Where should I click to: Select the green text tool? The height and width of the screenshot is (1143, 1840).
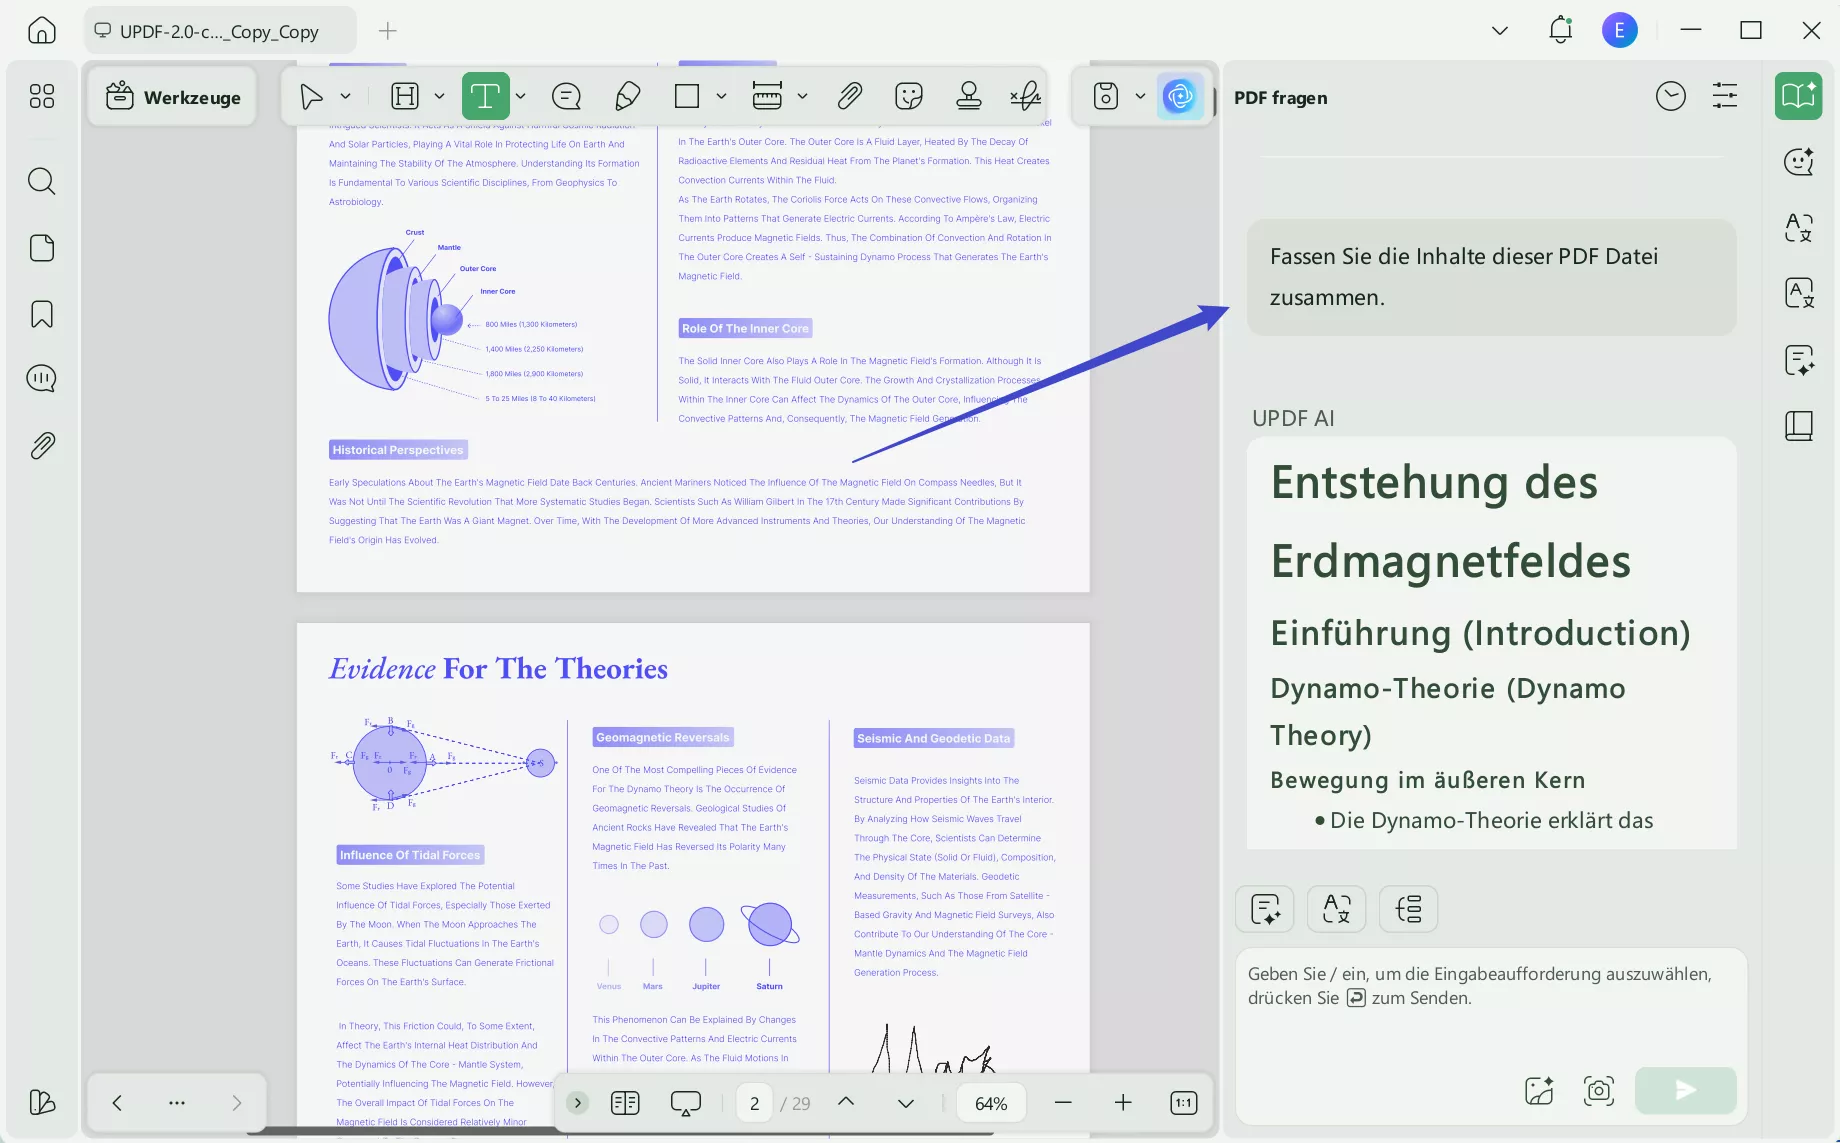pos(485,97)
